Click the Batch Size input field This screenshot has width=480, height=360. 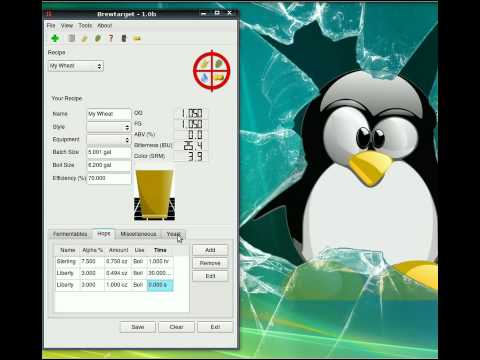click(x=109, y=152)
